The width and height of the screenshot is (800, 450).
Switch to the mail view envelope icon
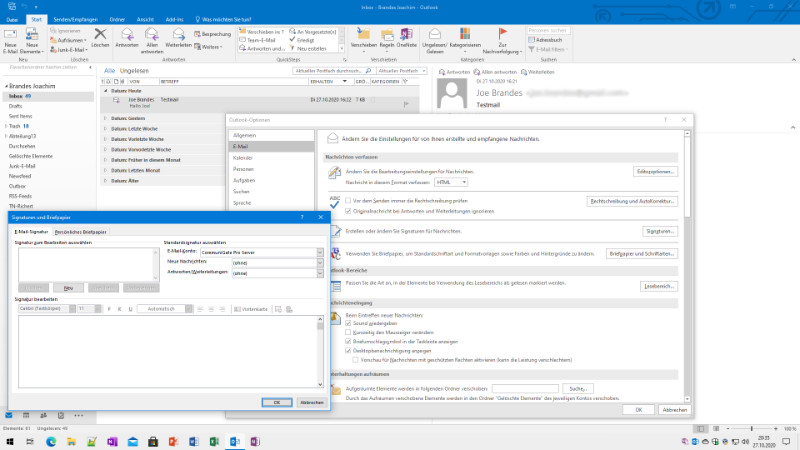9,415
